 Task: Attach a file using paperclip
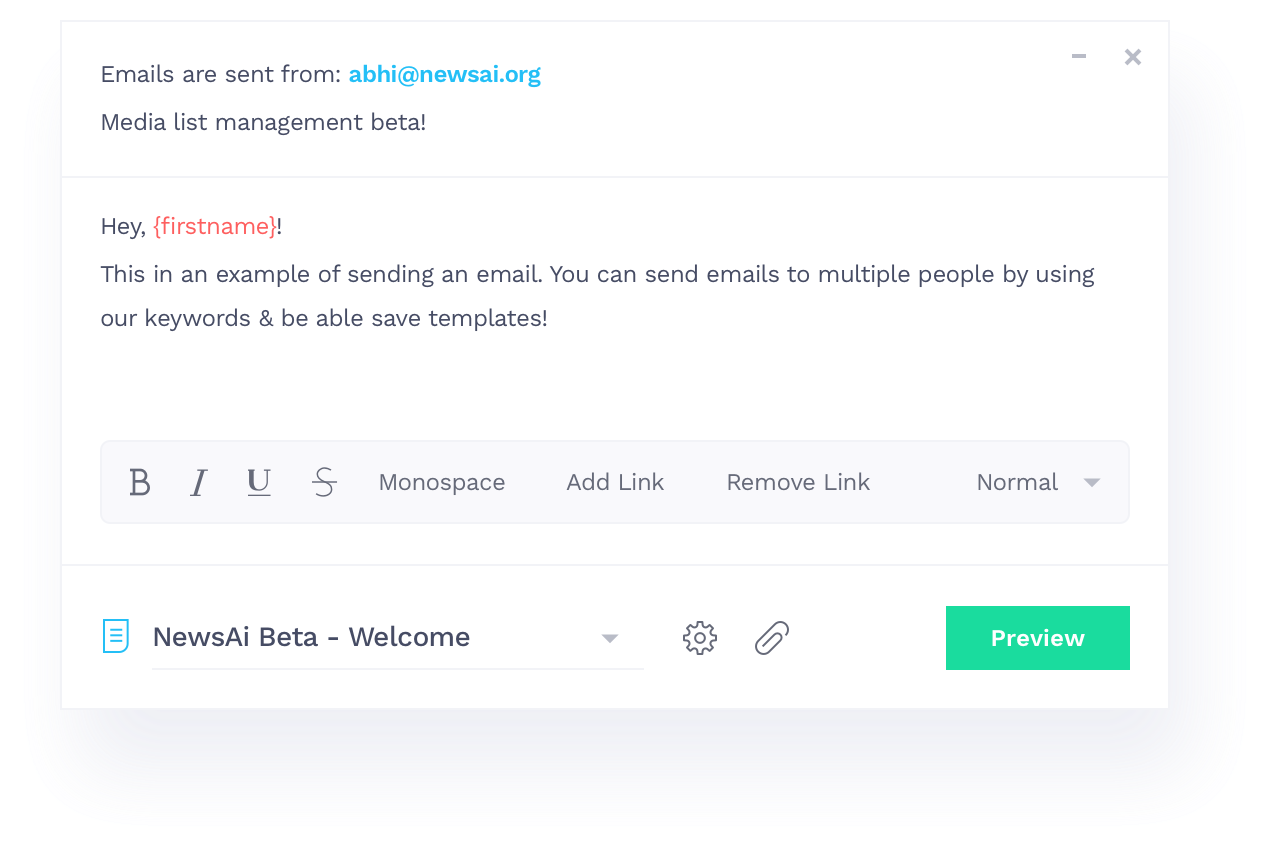tap(771, 638)
